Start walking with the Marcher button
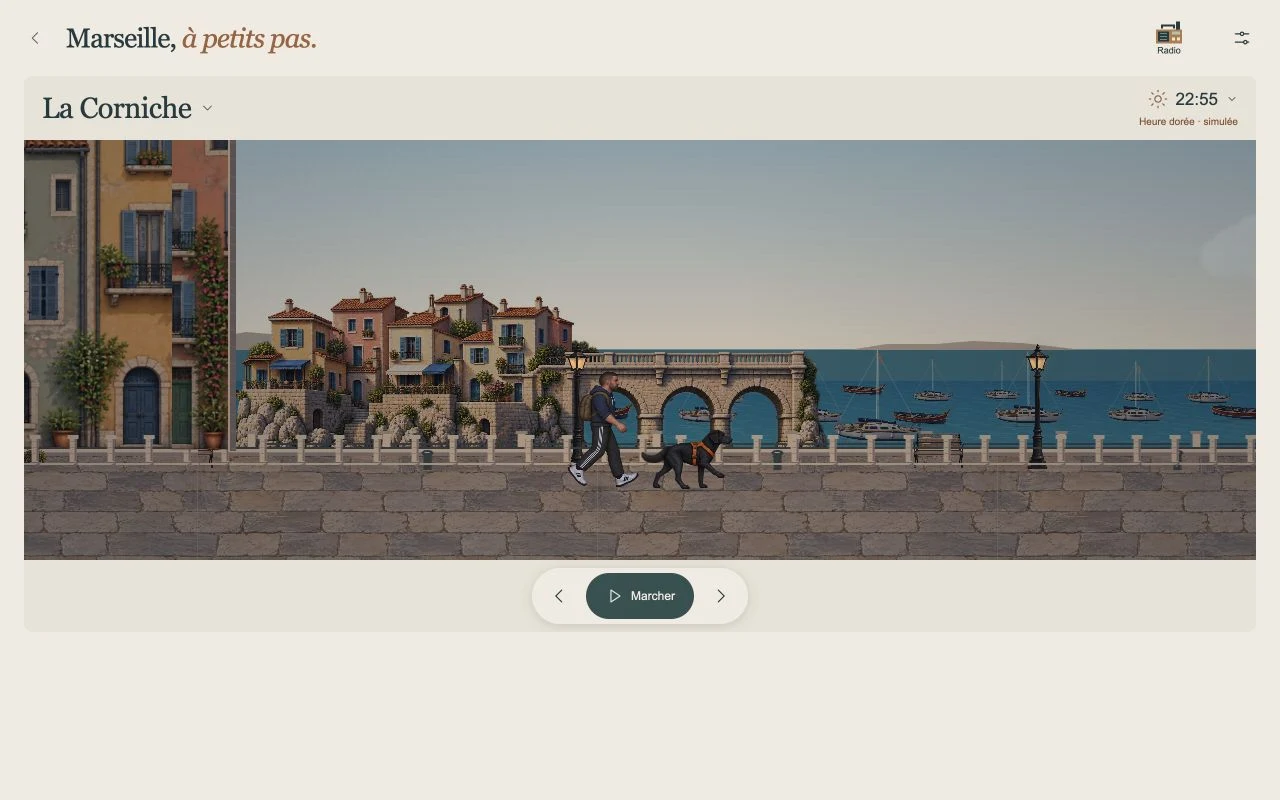 click(x=640, y=596)
